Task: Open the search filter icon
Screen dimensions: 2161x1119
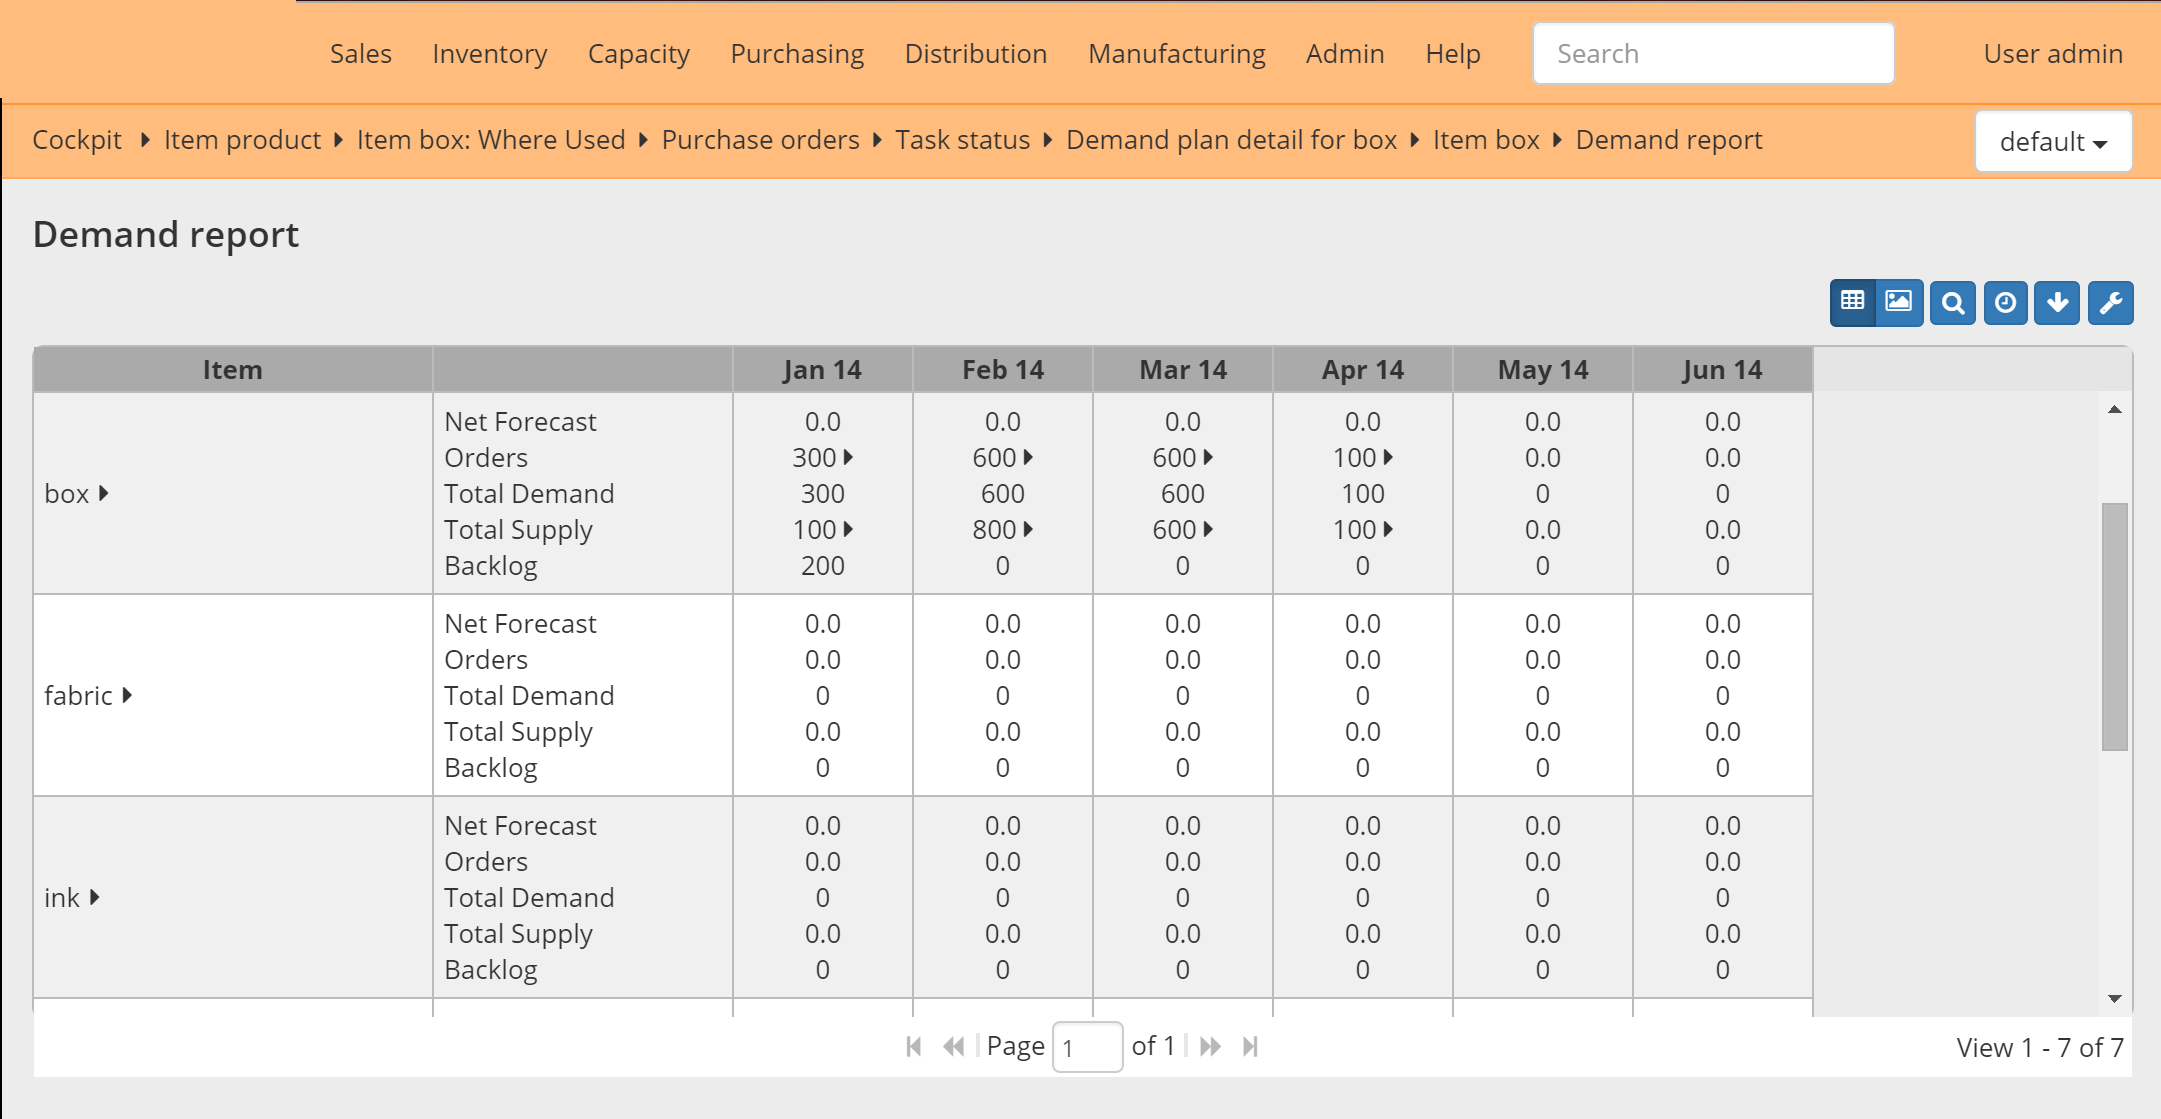Action: click(x=1952, y=302)
